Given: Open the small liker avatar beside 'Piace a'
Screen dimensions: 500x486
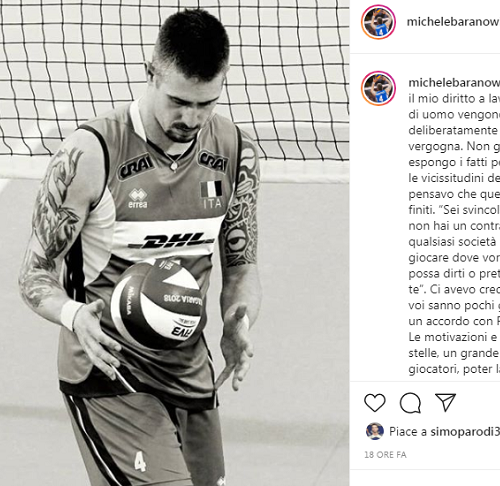Looking at the screenshot, I should point(375,431).
